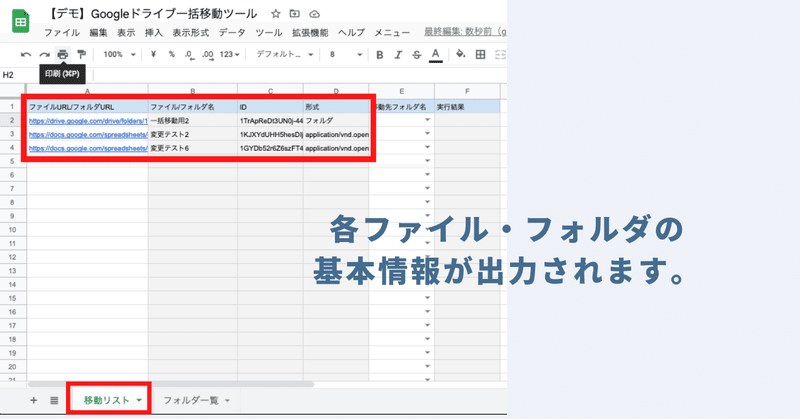Screen dimensions: 800x419
Task: Switch to the 移動リスト sheet tab
Action: tap(107, 401)
